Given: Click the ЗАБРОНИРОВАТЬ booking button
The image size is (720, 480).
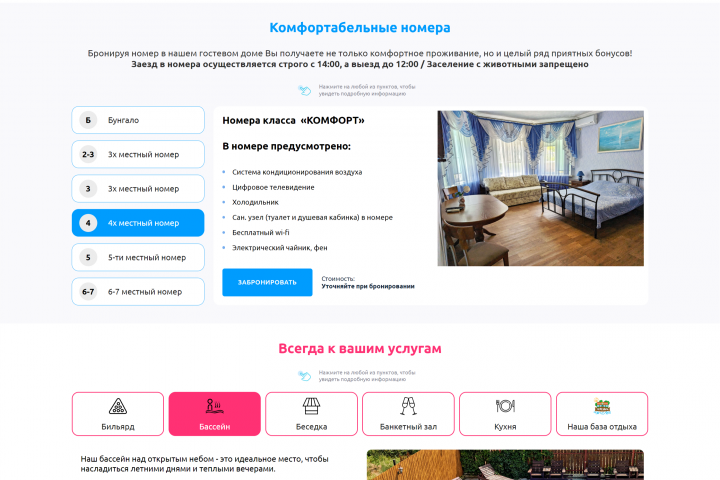Looking at the screenshot, I should [267, 282].
